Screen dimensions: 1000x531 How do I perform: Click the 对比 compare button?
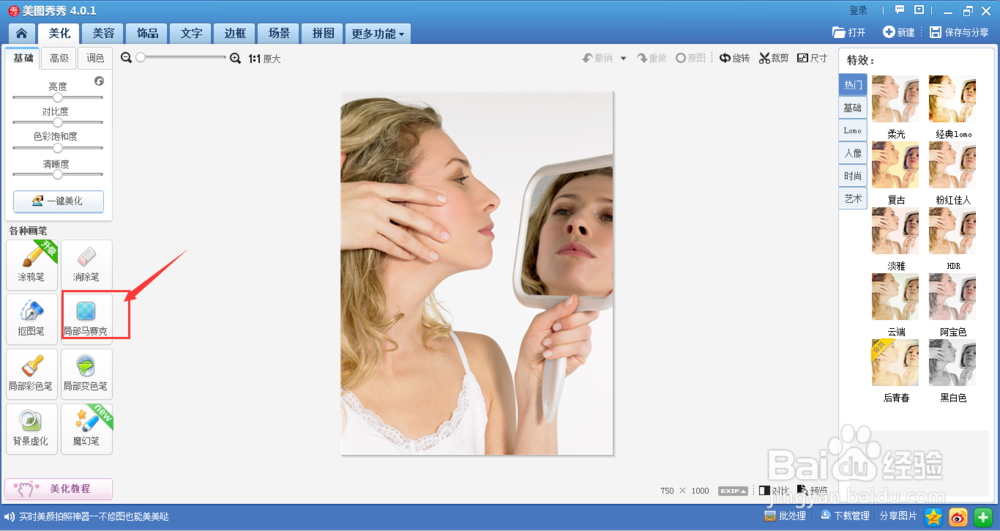pos(774,490)
